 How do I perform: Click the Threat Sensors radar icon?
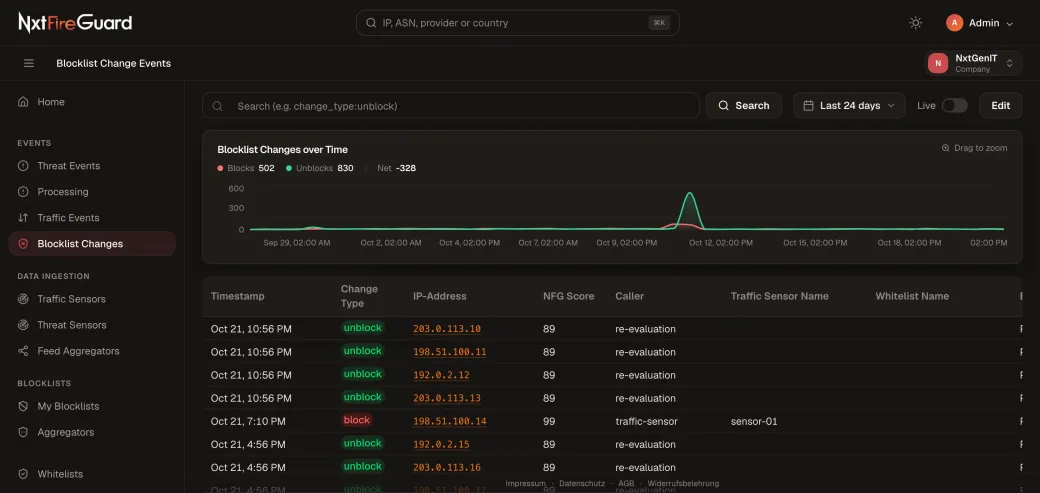[x=23, y=325]
